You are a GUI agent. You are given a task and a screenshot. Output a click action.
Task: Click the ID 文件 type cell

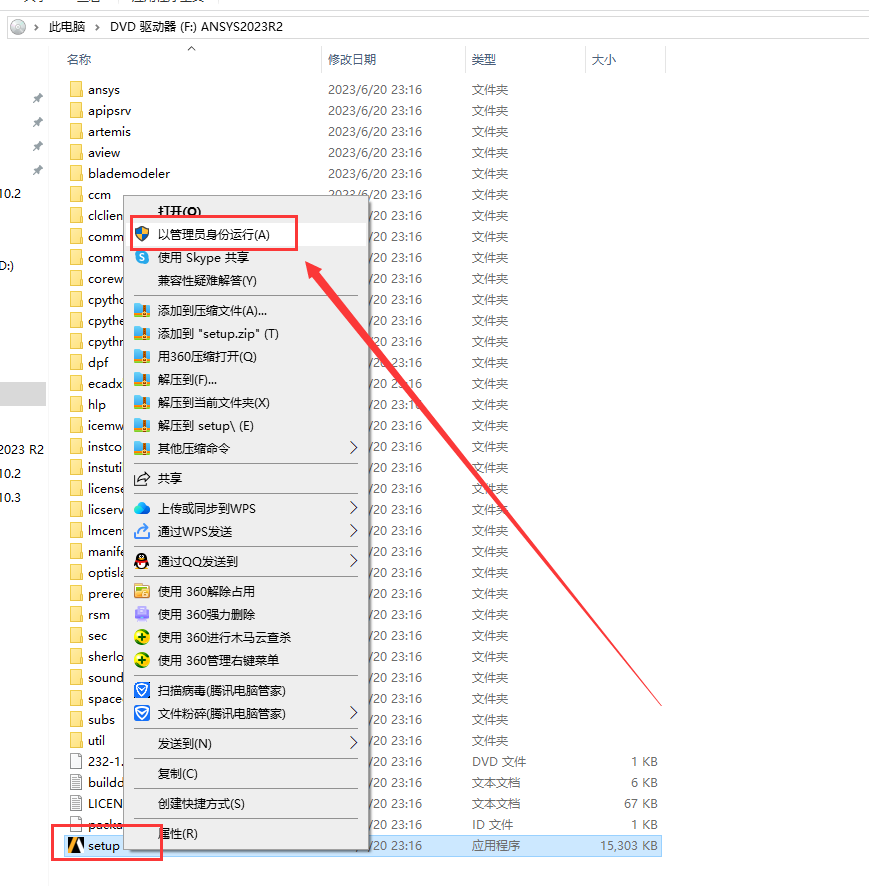click(492, 824)
